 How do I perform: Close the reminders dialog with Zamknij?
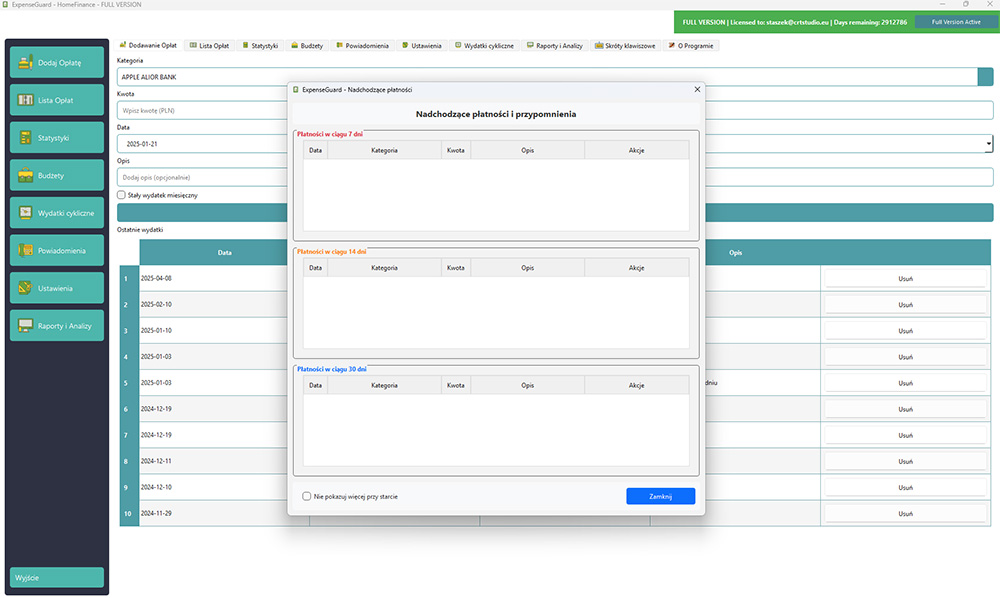pos(660,495)
